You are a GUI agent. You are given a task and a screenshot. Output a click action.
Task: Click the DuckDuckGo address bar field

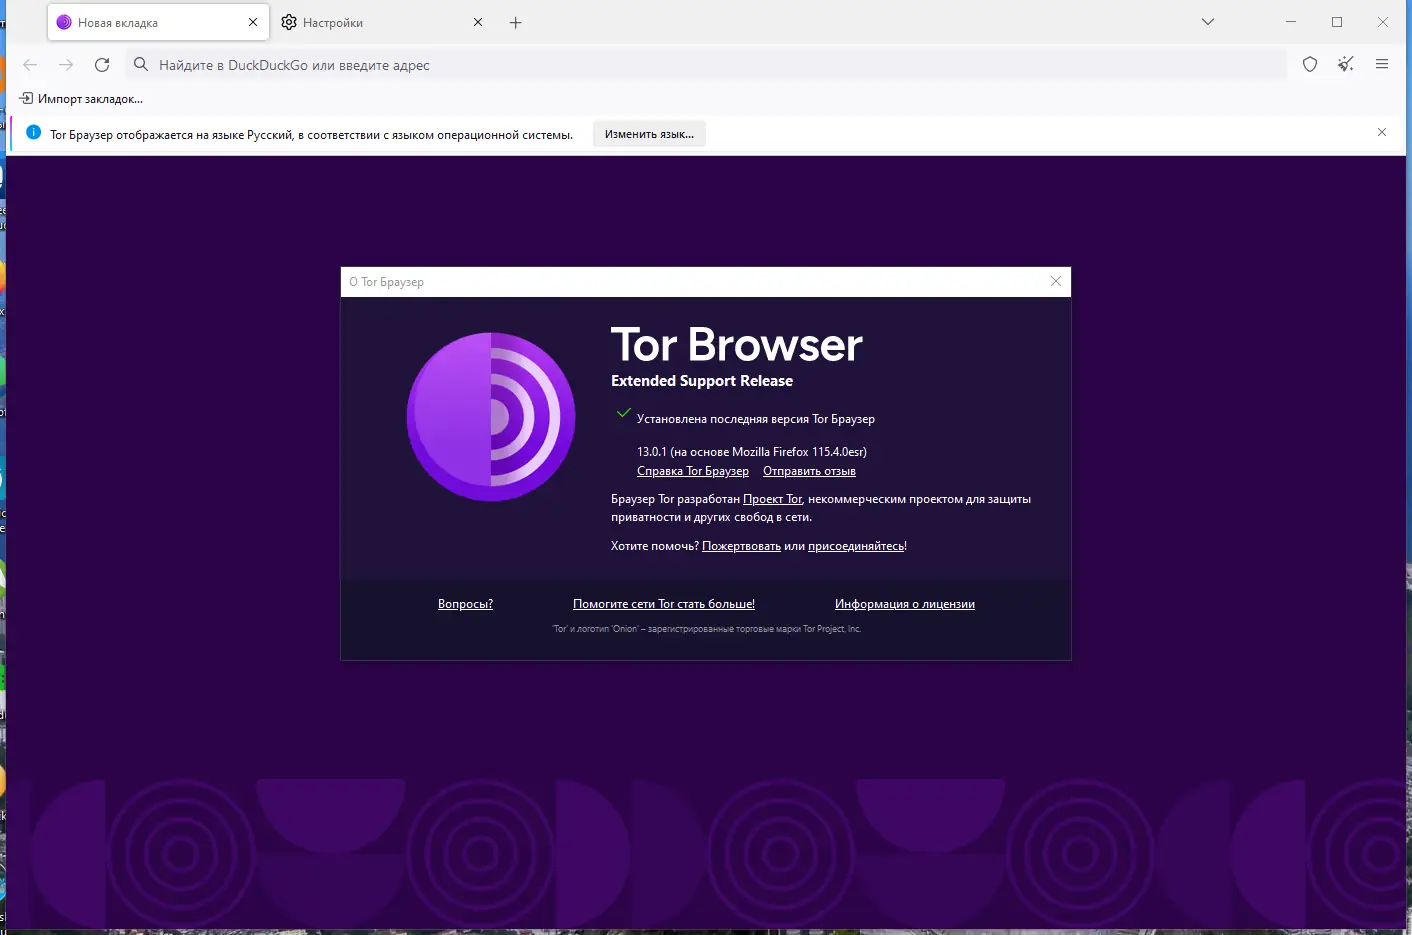tap(706, 65)
